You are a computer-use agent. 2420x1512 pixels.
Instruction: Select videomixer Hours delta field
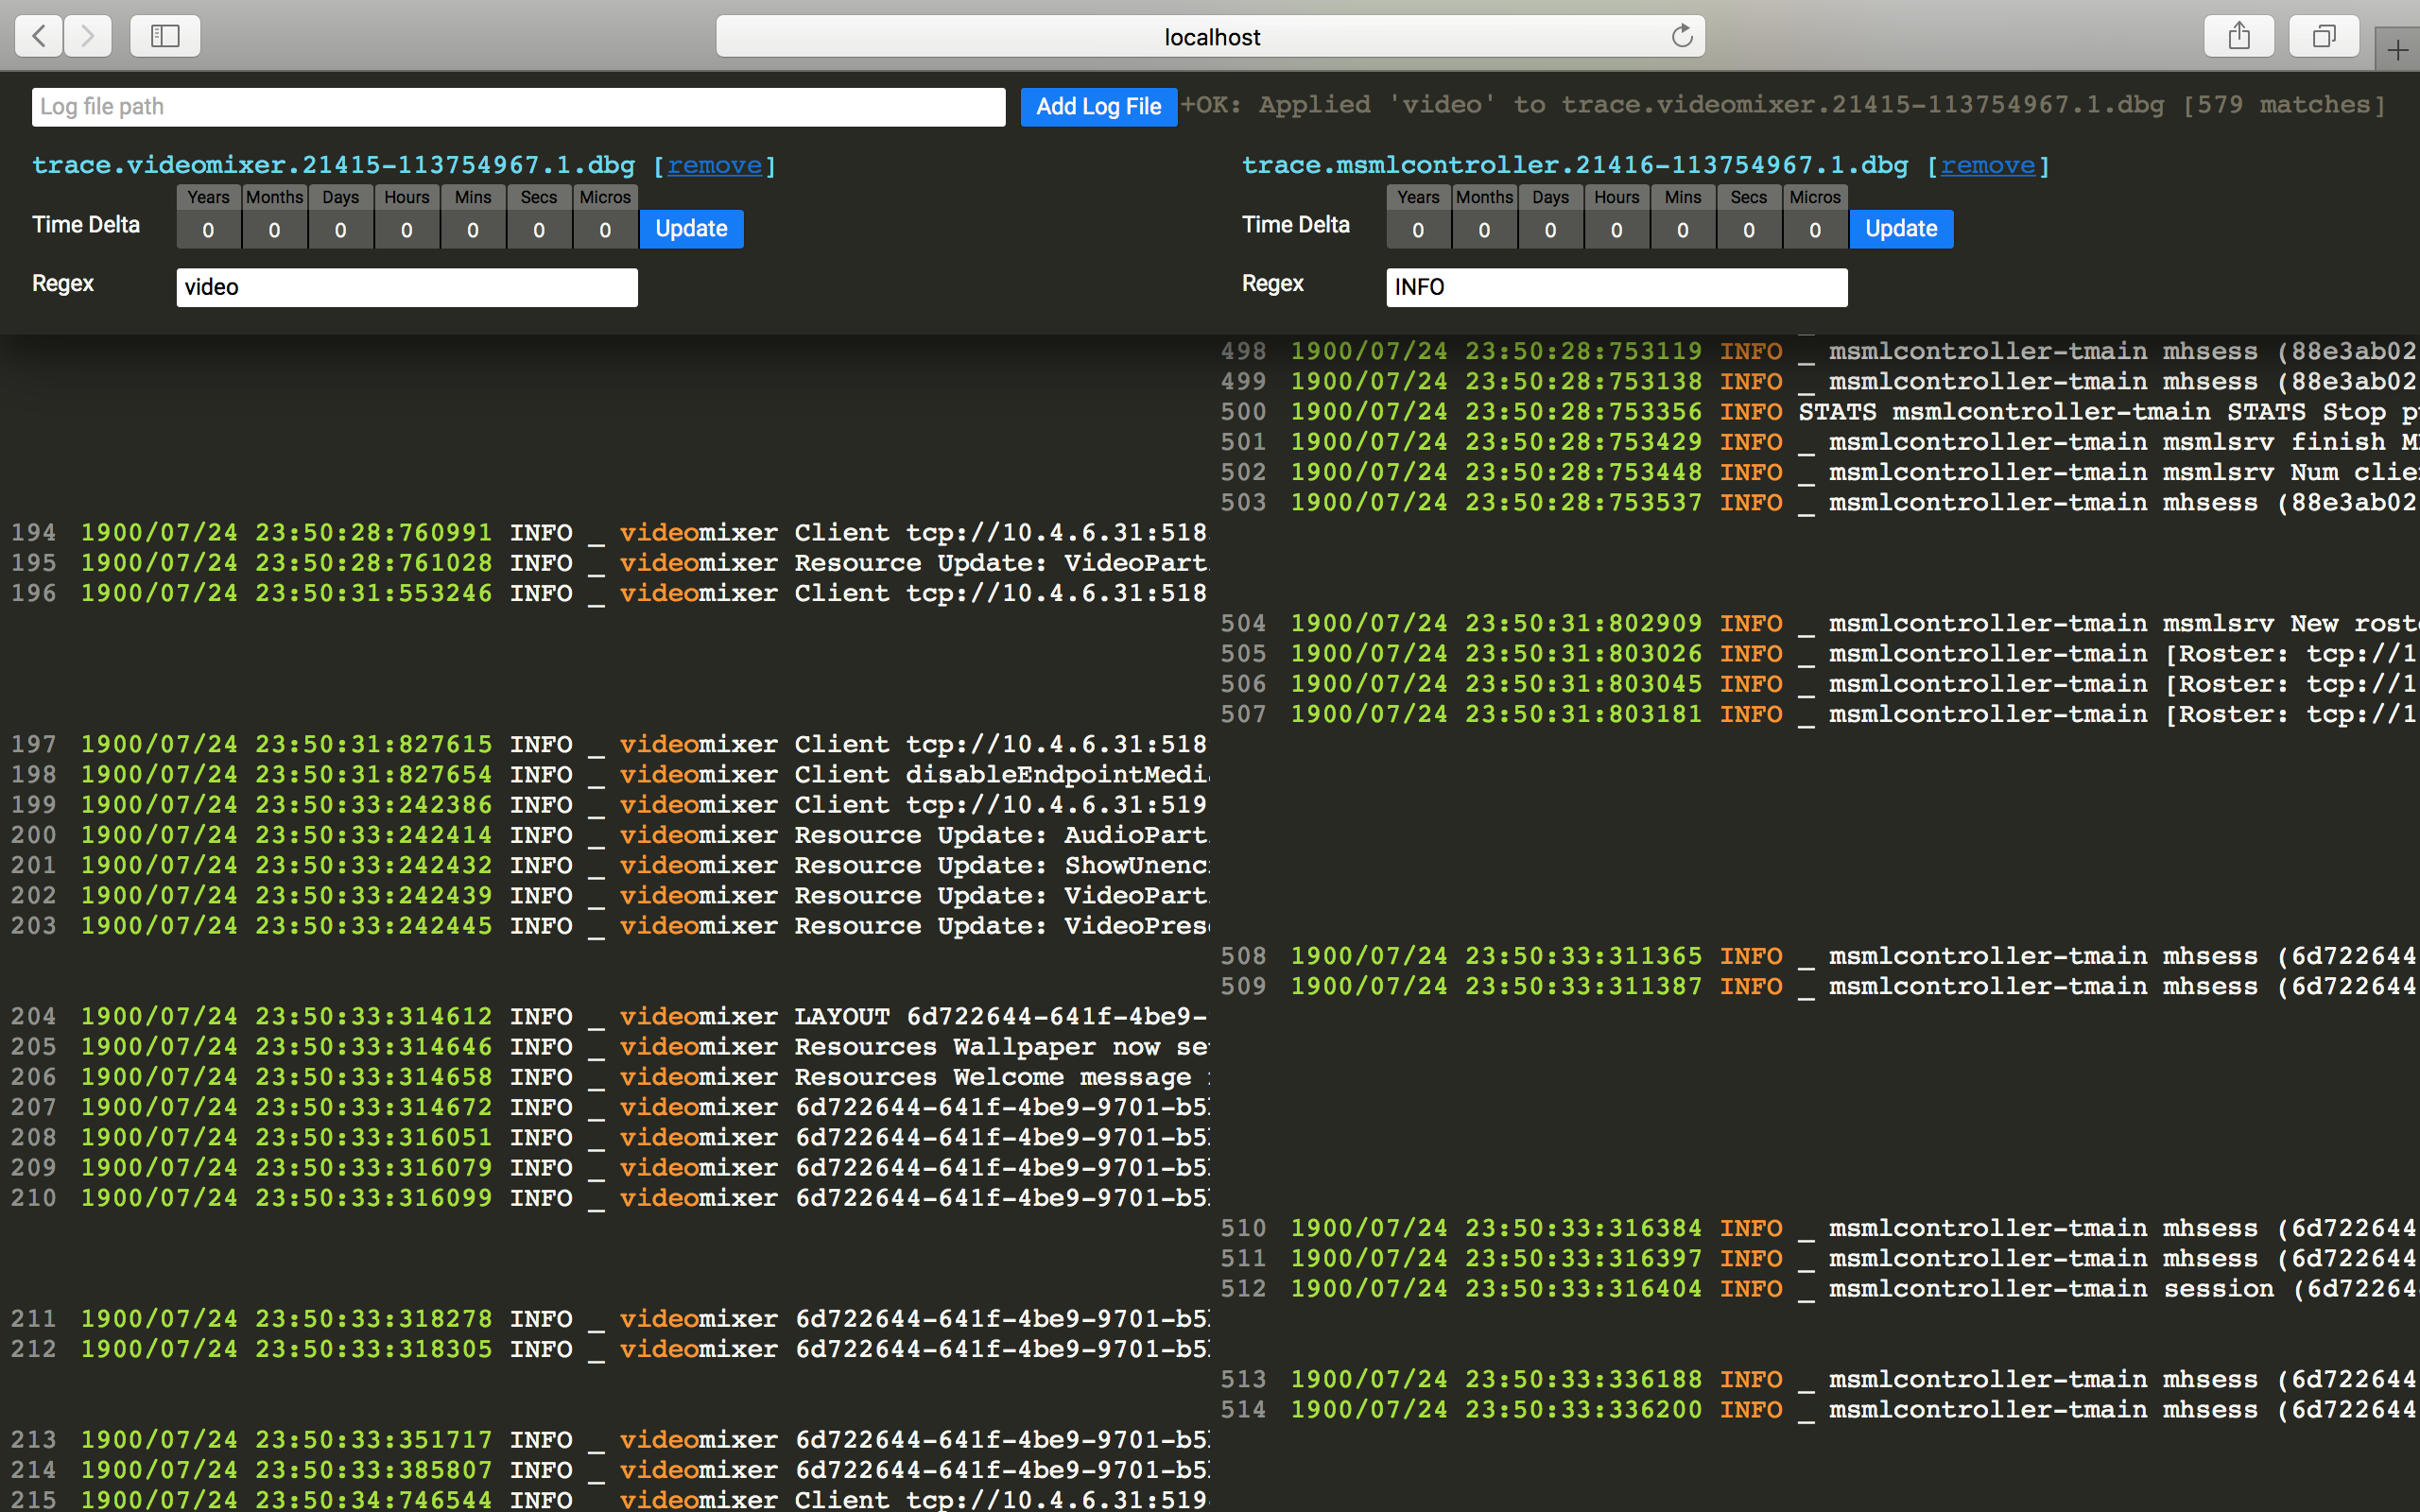pyautogui.click(x=407, y=230)
